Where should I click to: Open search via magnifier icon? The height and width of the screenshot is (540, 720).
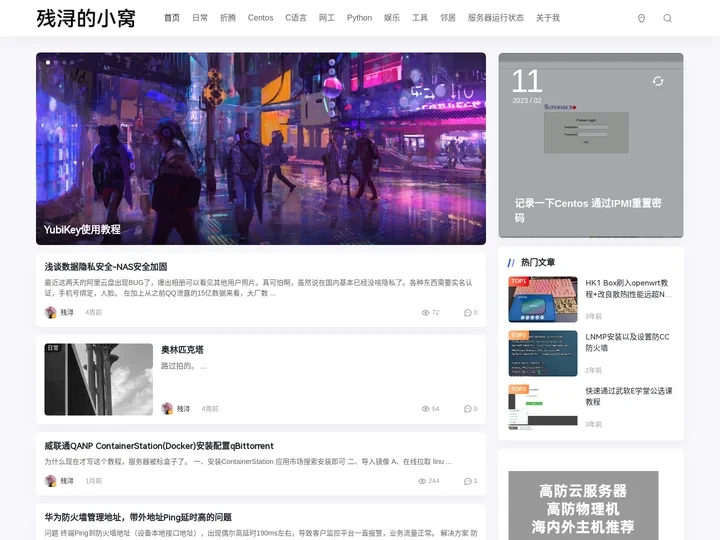pos(668,18)
